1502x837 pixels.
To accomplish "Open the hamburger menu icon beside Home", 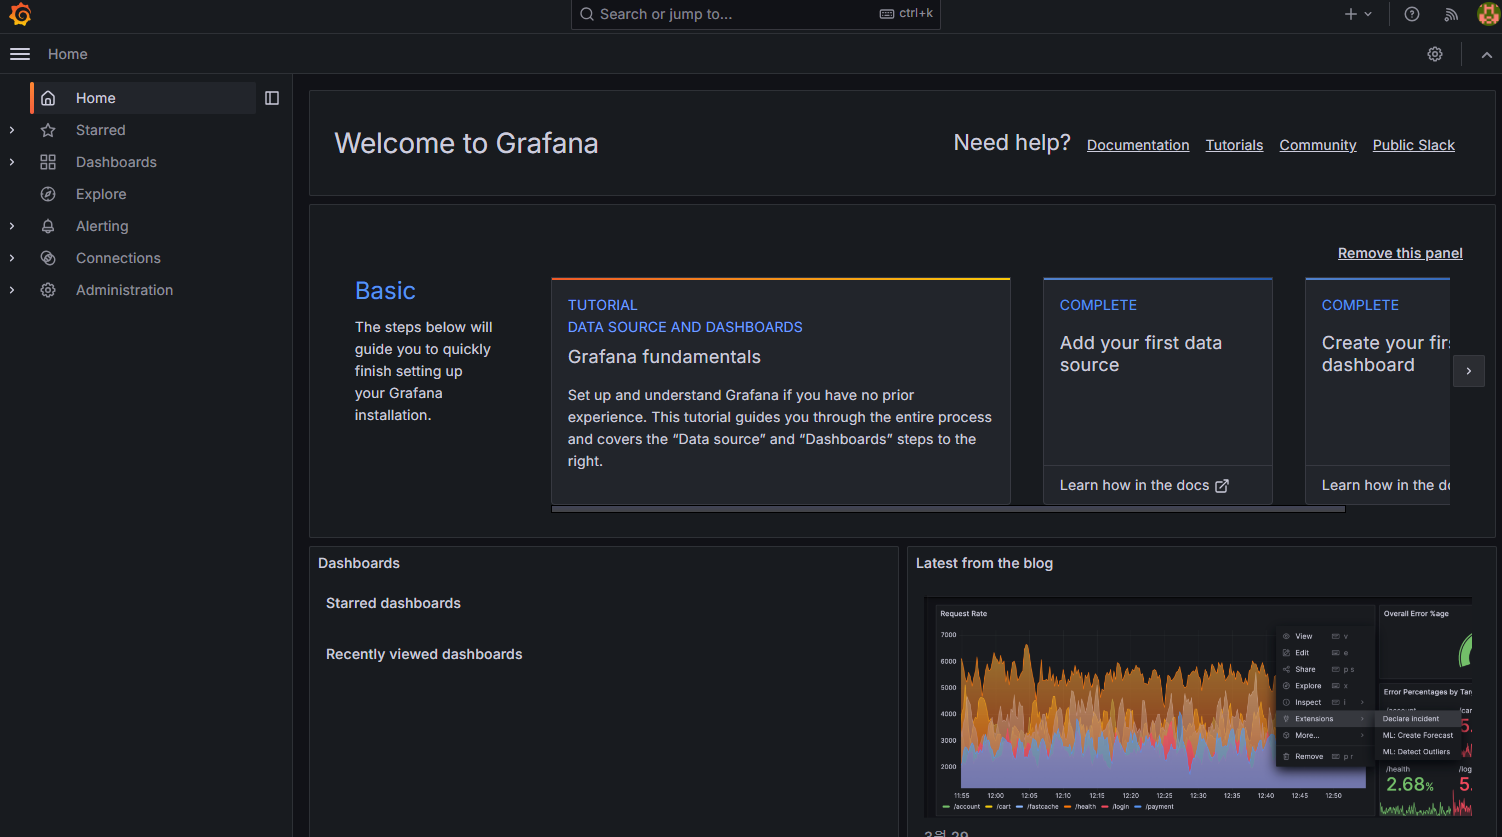I will 20,54.
